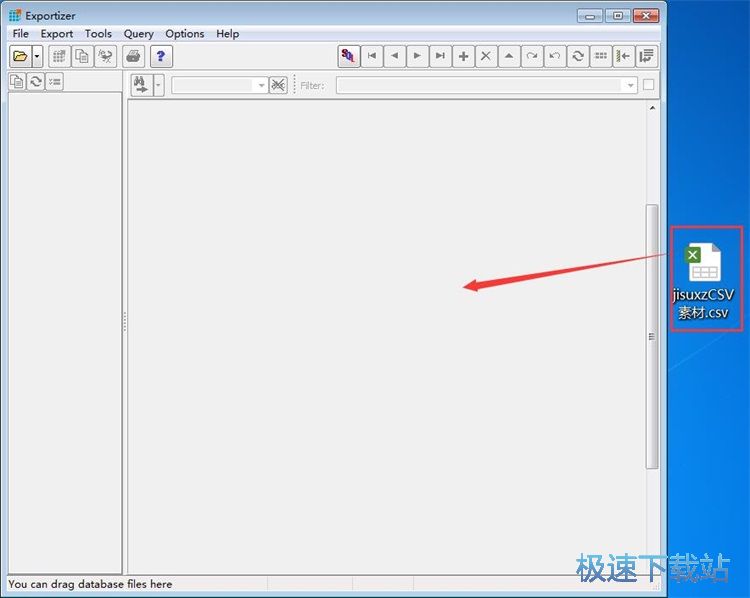Expand the Filter combo box dropdown
The height and width of the screenshot is (598, 750).
pos(630,86)
